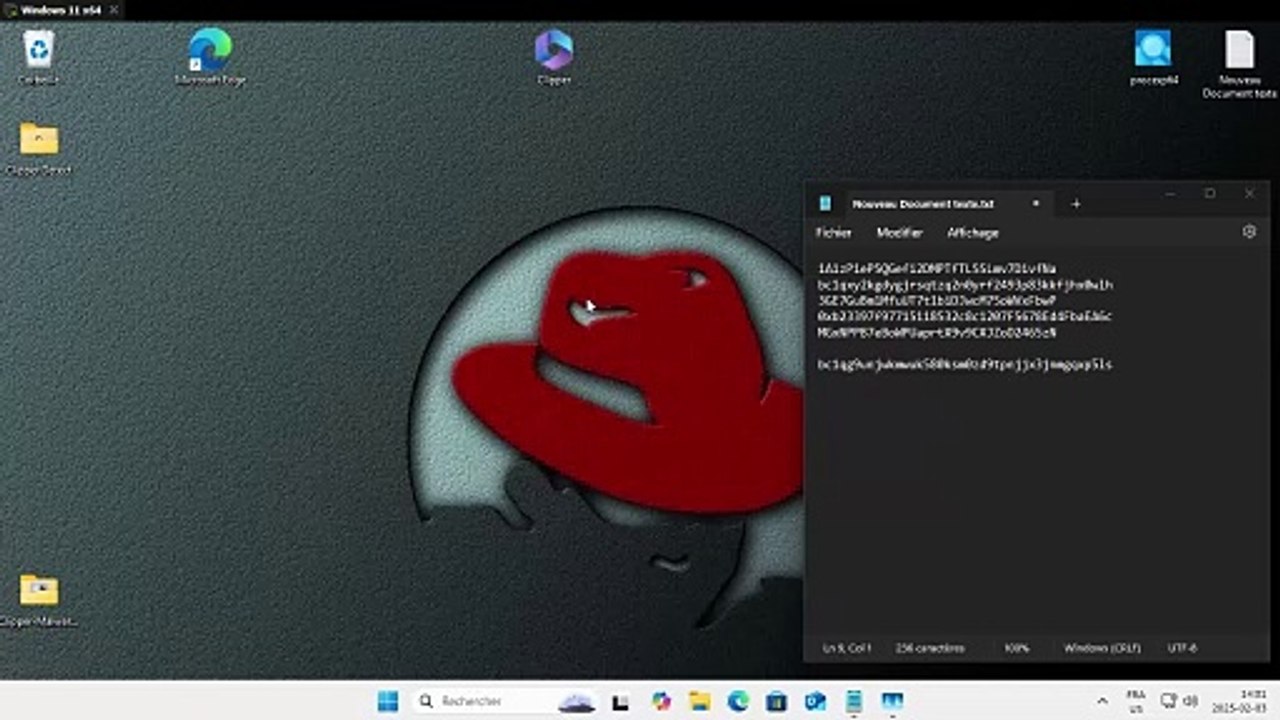Viewport: 1280px width, 720px height.
Task: Click the line starting with 1A1zP1eP
Action: coord(937,268)
